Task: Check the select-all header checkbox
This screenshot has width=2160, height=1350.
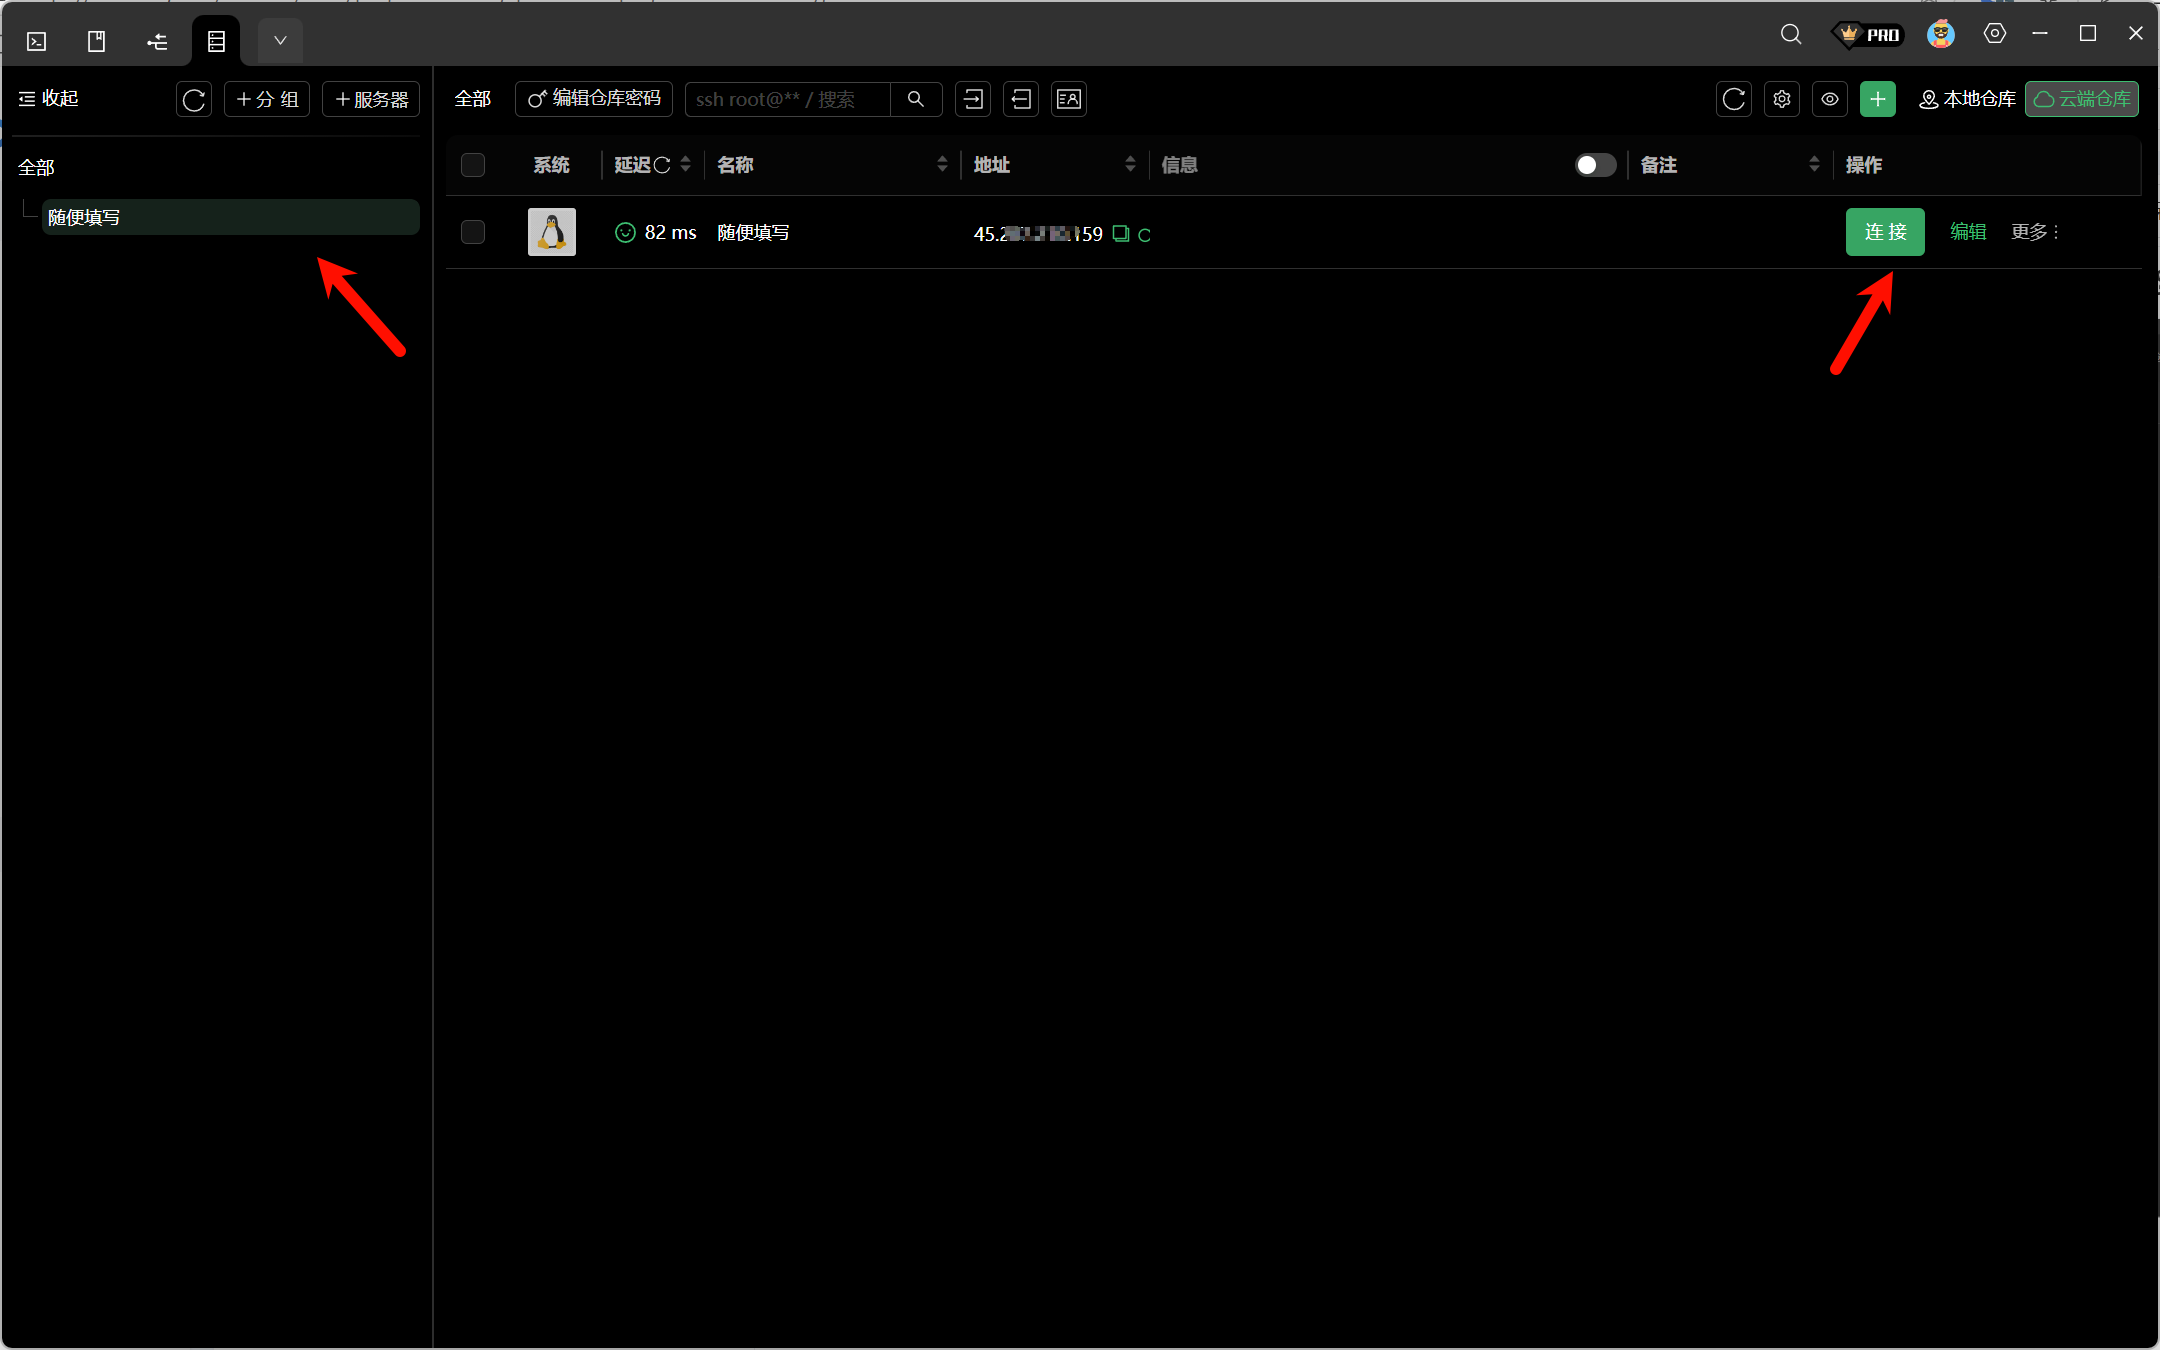Action: point(473,165)
